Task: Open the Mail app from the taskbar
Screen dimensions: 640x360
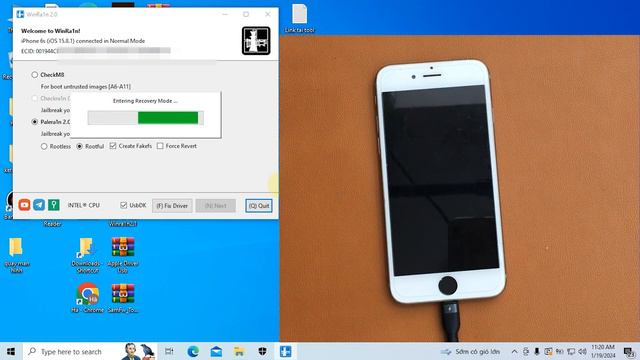Action: [216, 351]
